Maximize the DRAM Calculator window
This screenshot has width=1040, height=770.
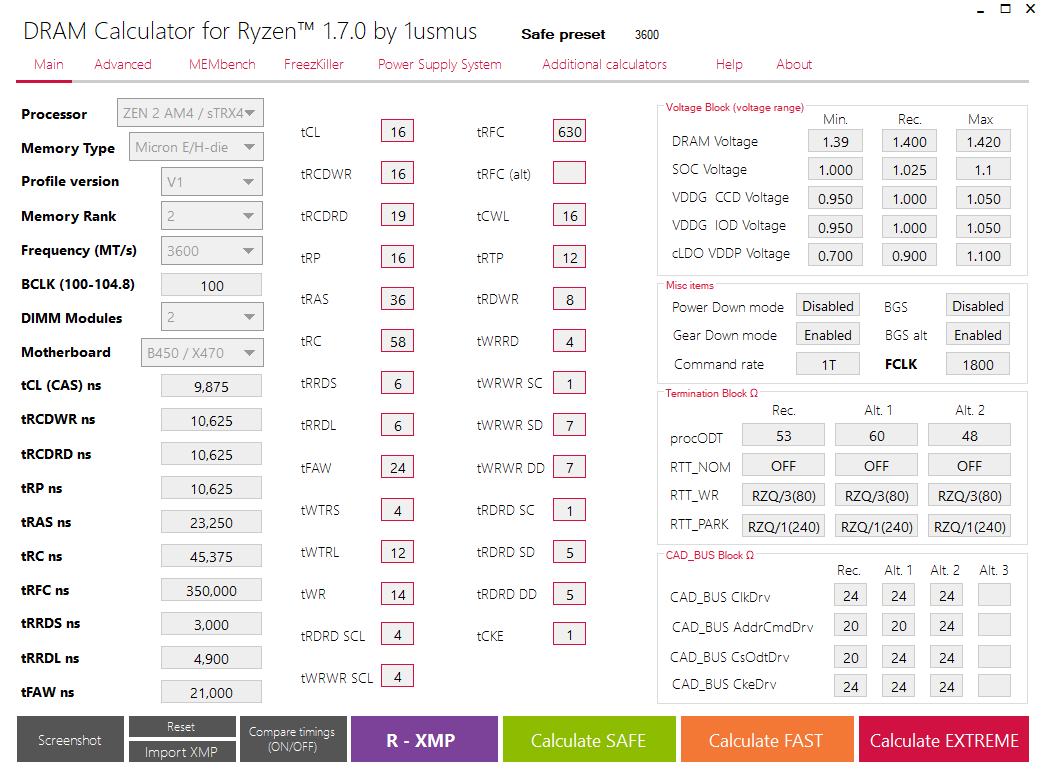[x=1006, y=9]
